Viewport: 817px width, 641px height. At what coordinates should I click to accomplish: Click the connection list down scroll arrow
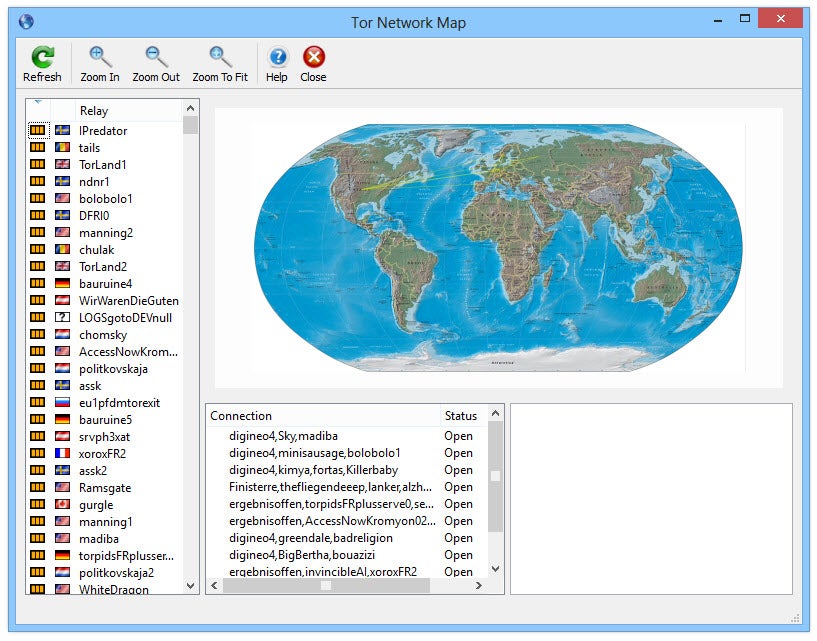pos(495,569)
